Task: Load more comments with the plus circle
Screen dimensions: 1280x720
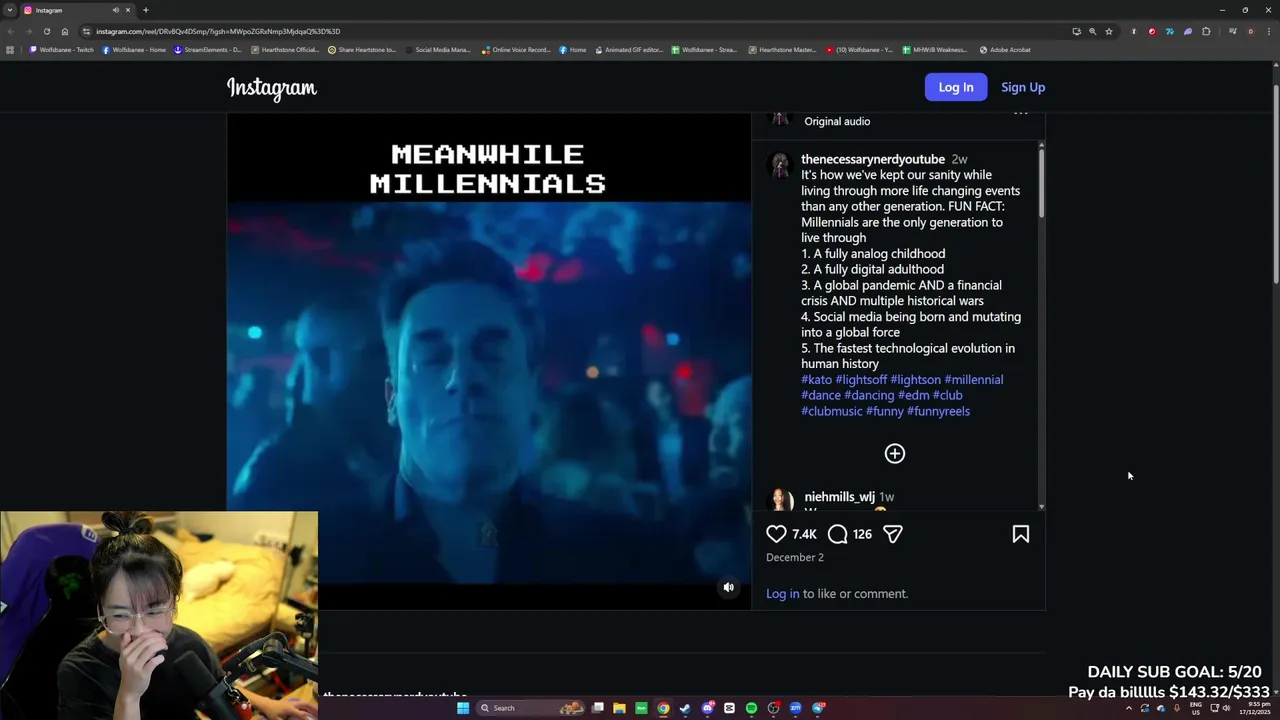Action: click(895, 454)
